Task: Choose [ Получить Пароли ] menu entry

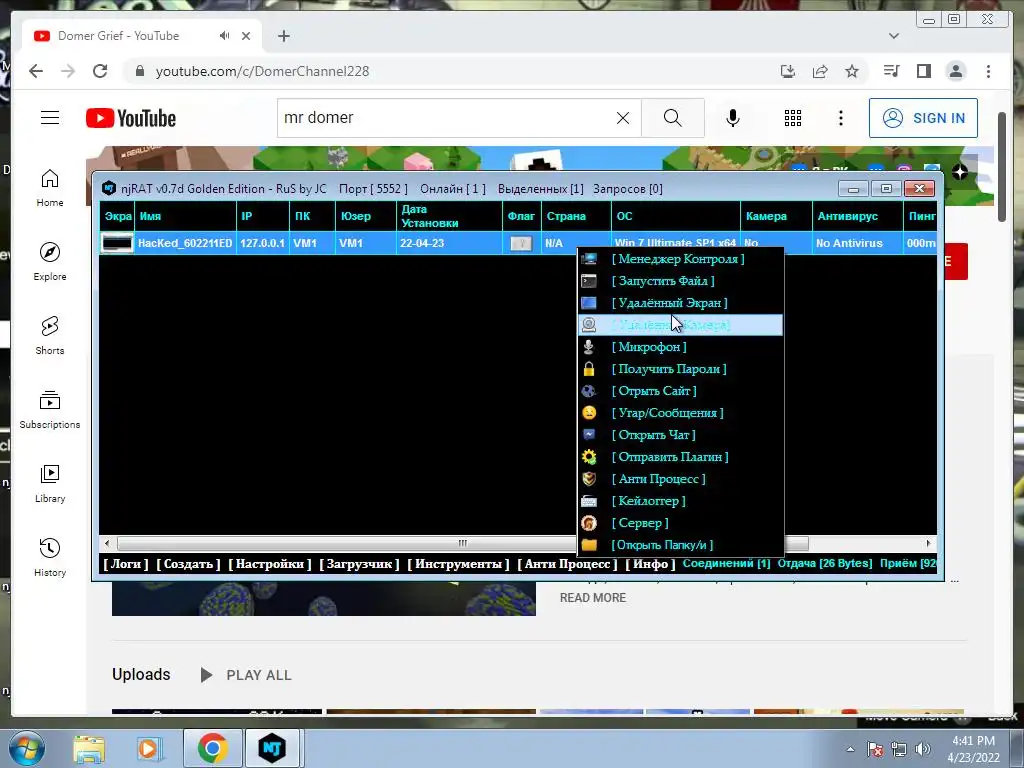Action: [x=680, y=369]
